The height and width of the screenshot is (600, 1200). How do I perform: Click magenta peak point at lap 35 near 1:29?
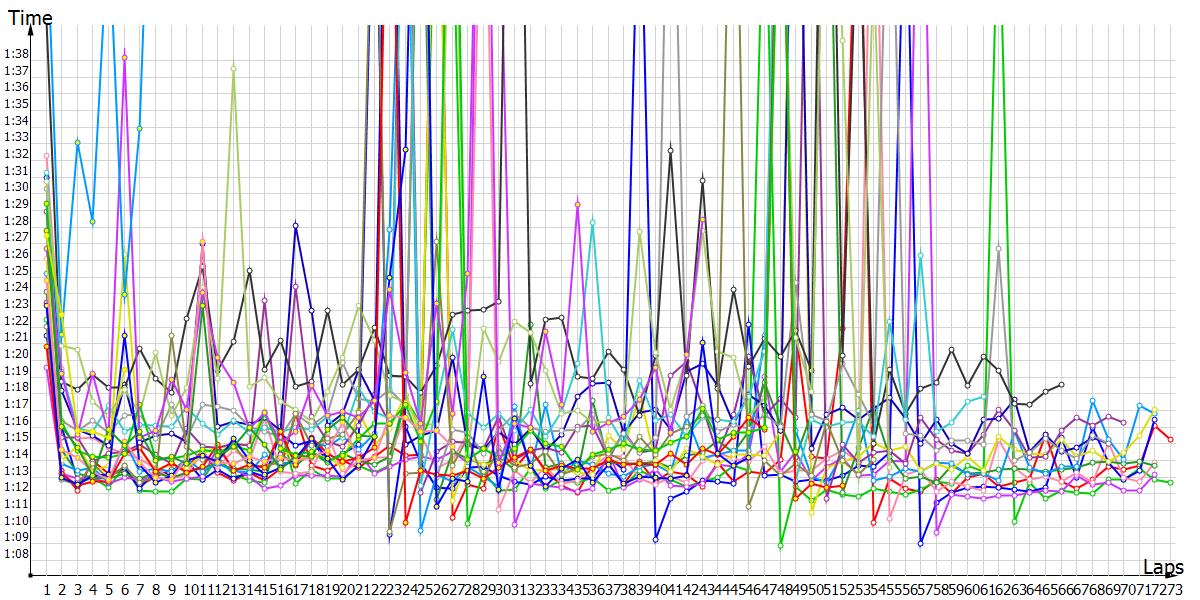[577, 204]
